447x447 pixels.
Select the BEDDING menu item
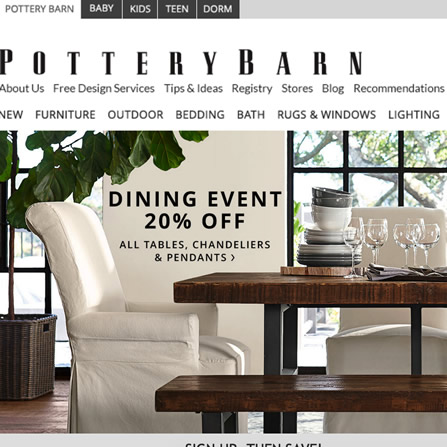coord(200,115)
